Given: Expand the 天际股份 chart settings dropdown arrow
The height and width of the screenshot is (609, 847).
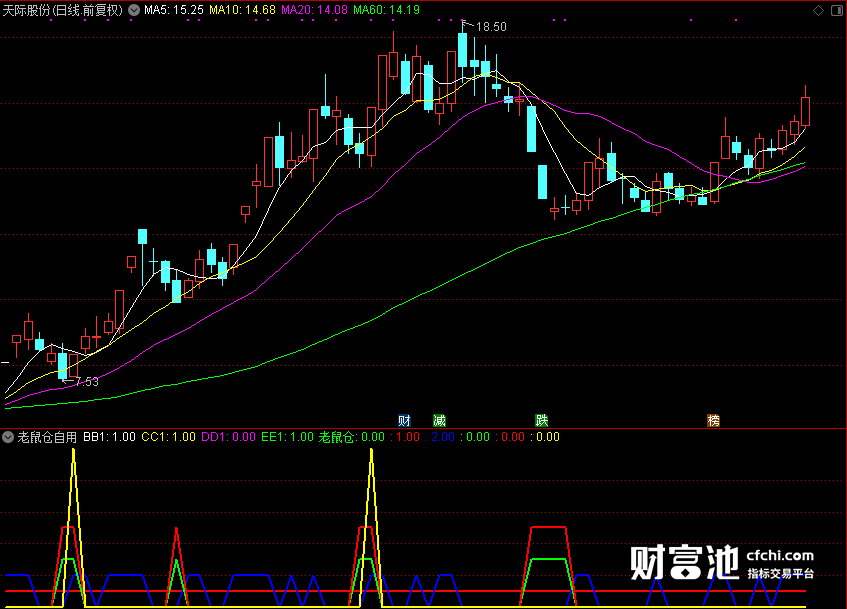Looking at the screenshot, I should [134, 10].
